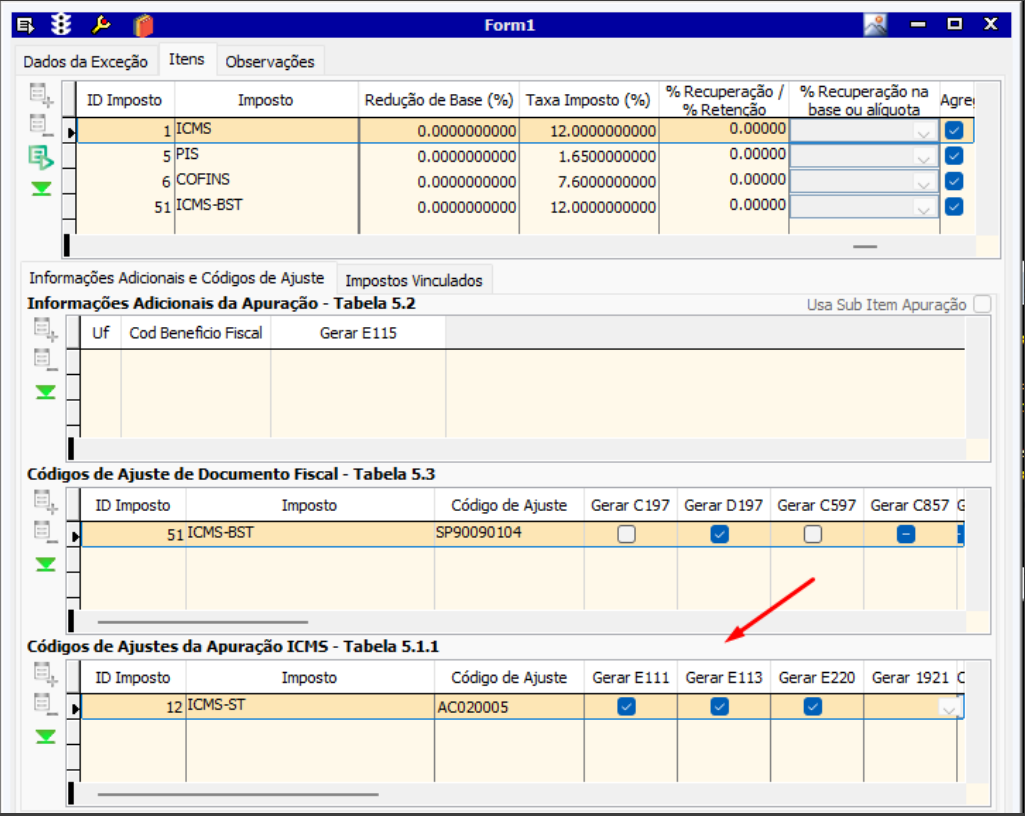Image resolution: width=1025 pixels, height=816 pixels.
Task: Open Gerar 1921 dropdown for ICMS-ST
Action: pos(949,708)
